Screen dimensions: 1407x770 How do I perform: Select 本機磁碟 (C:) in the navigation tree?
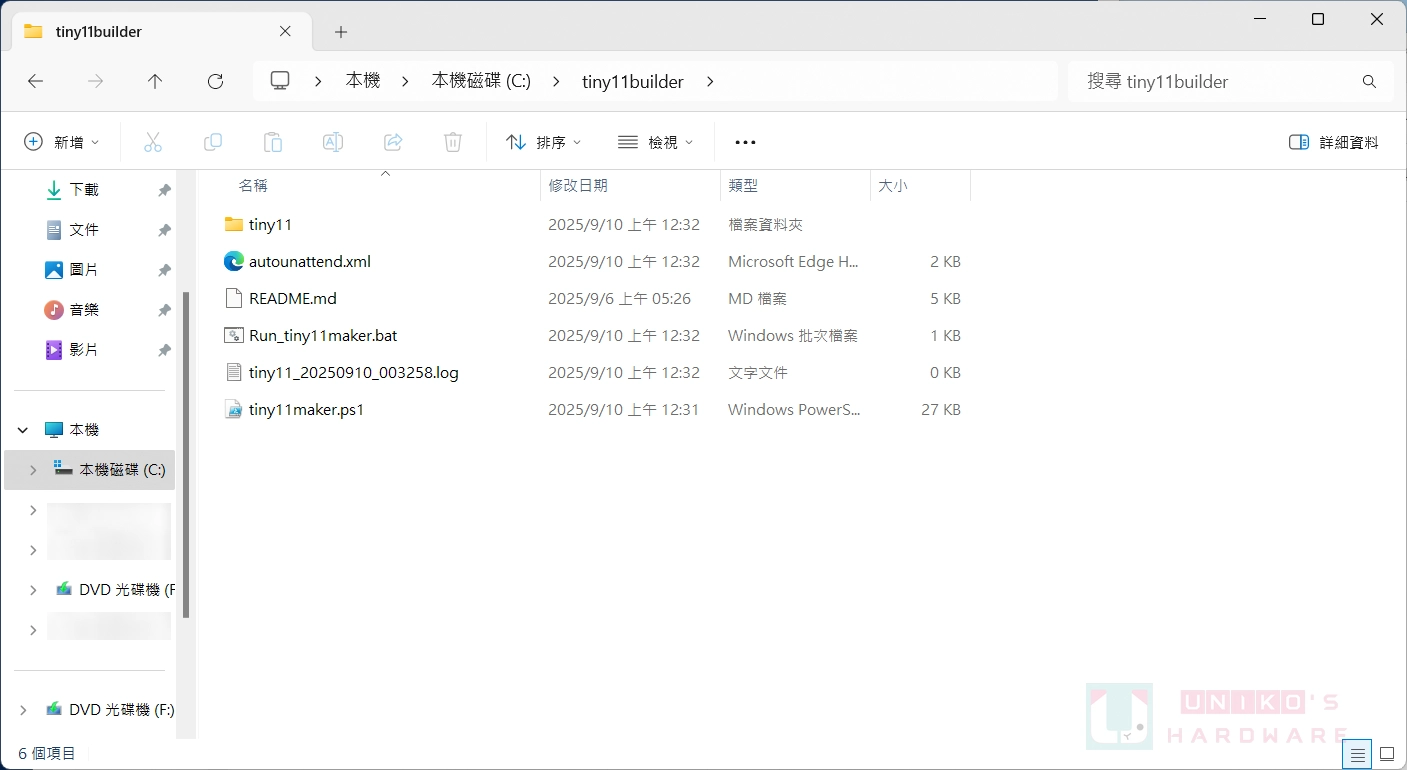[89, 469]
